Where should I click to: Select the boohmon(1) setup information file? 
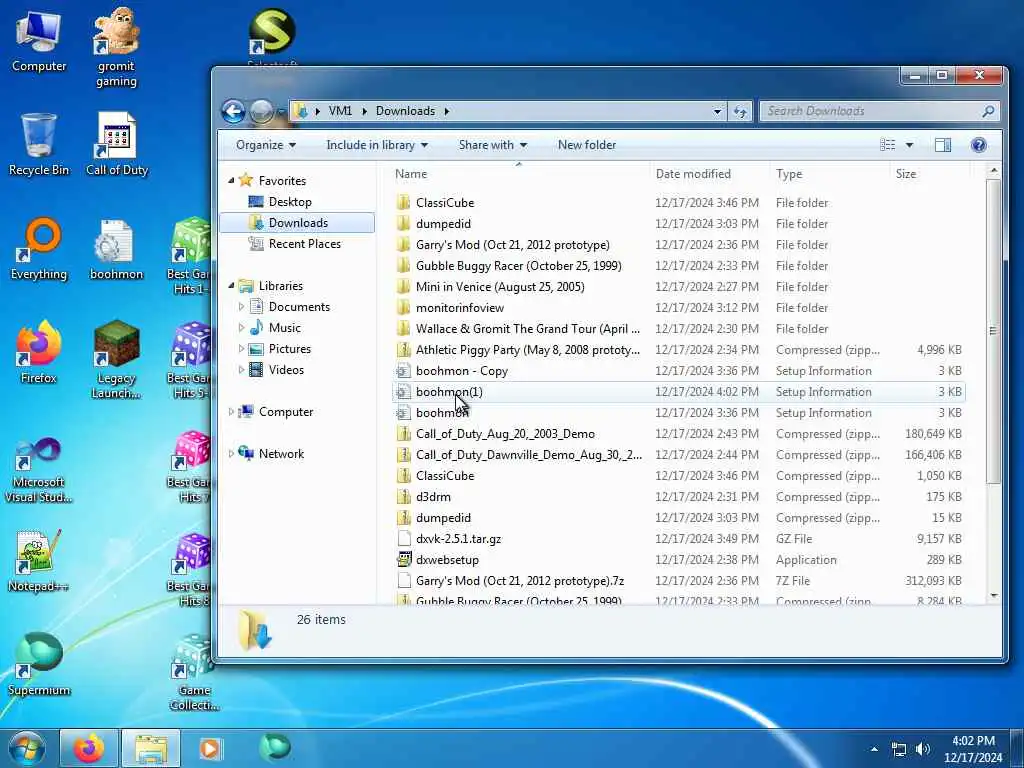tap(679, 392)
